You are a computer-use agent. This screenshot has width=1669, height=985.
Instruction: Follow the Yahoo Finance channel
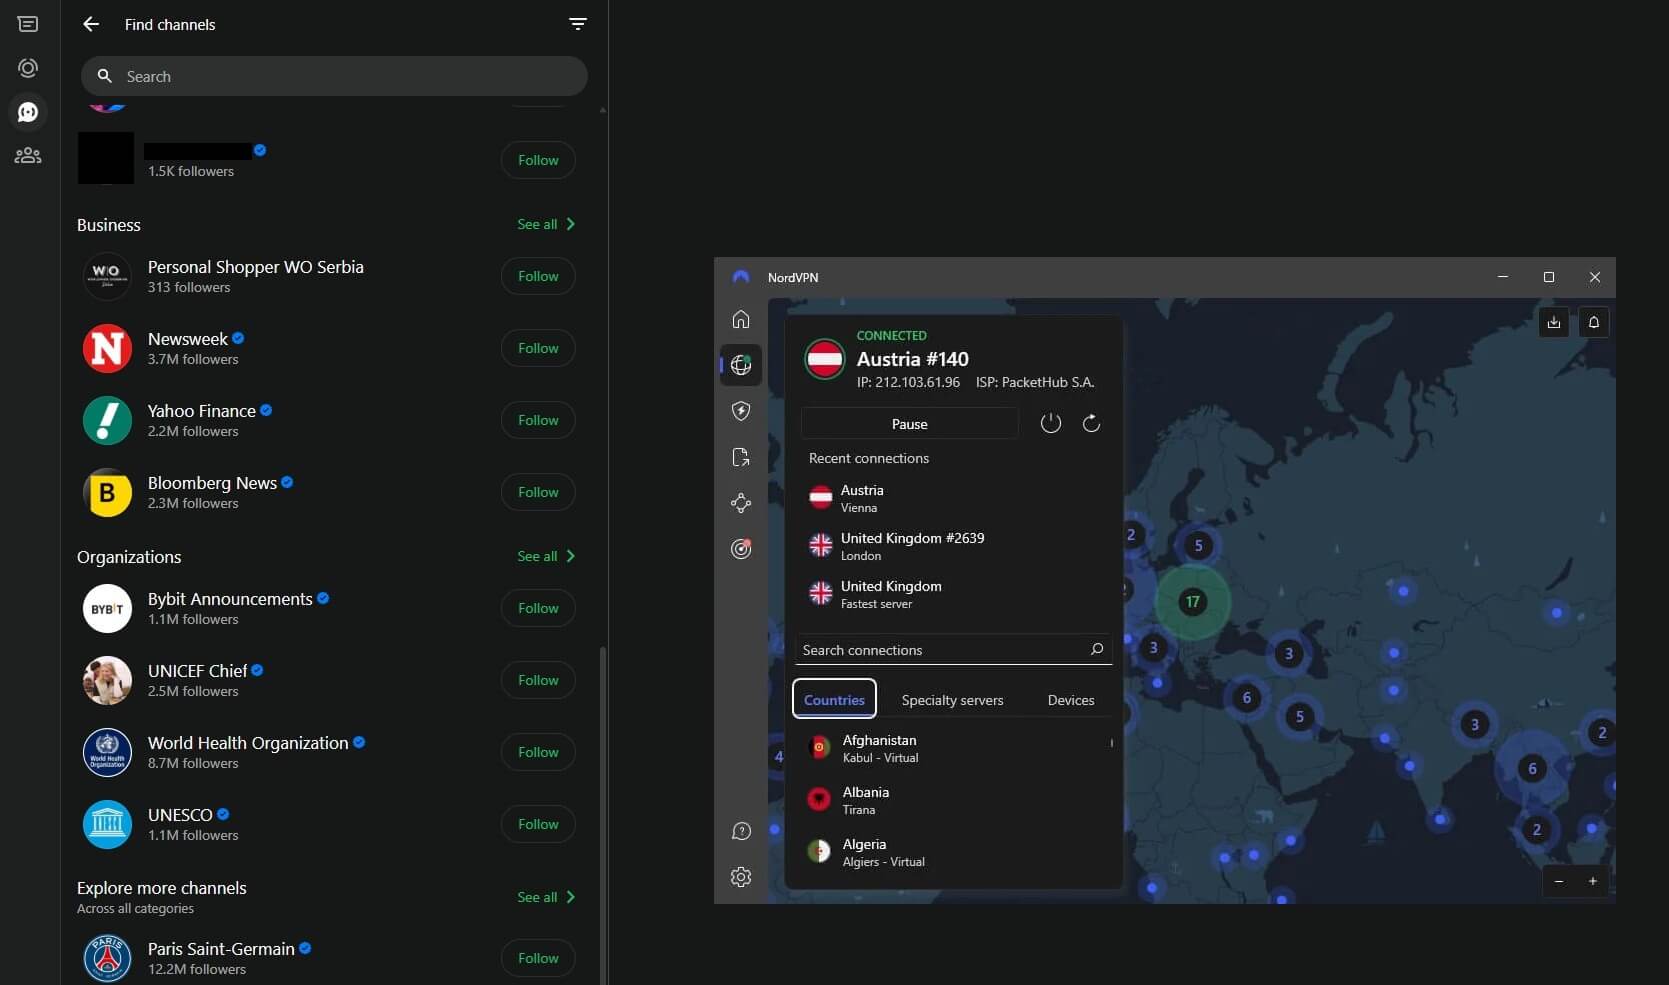point(538,420)
